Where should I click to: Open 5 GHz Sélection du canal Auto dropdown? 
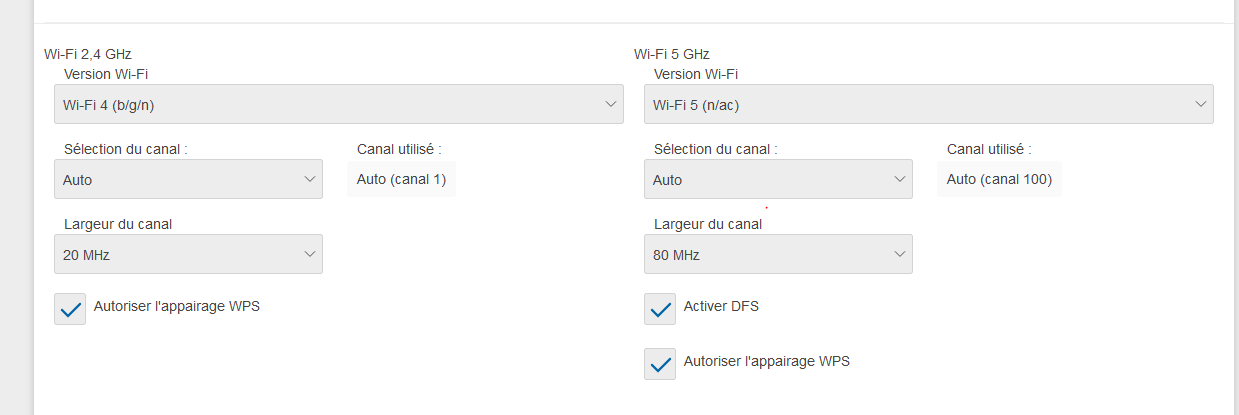778,179
